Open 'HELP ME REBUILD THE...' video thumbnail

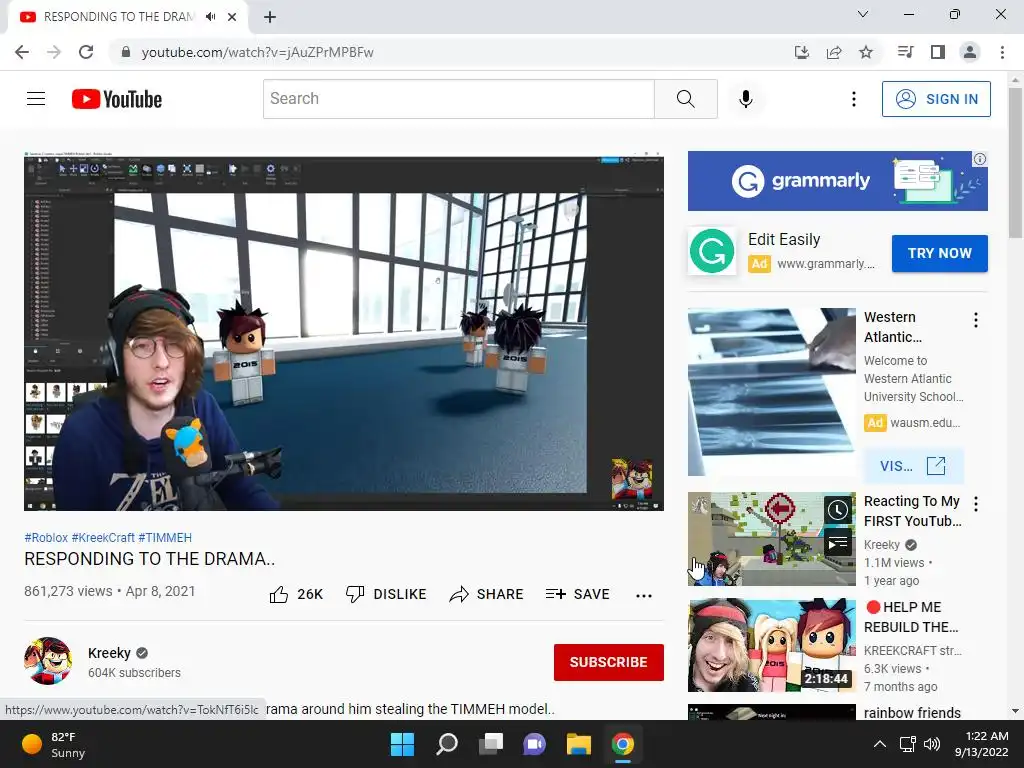point(771,645)
